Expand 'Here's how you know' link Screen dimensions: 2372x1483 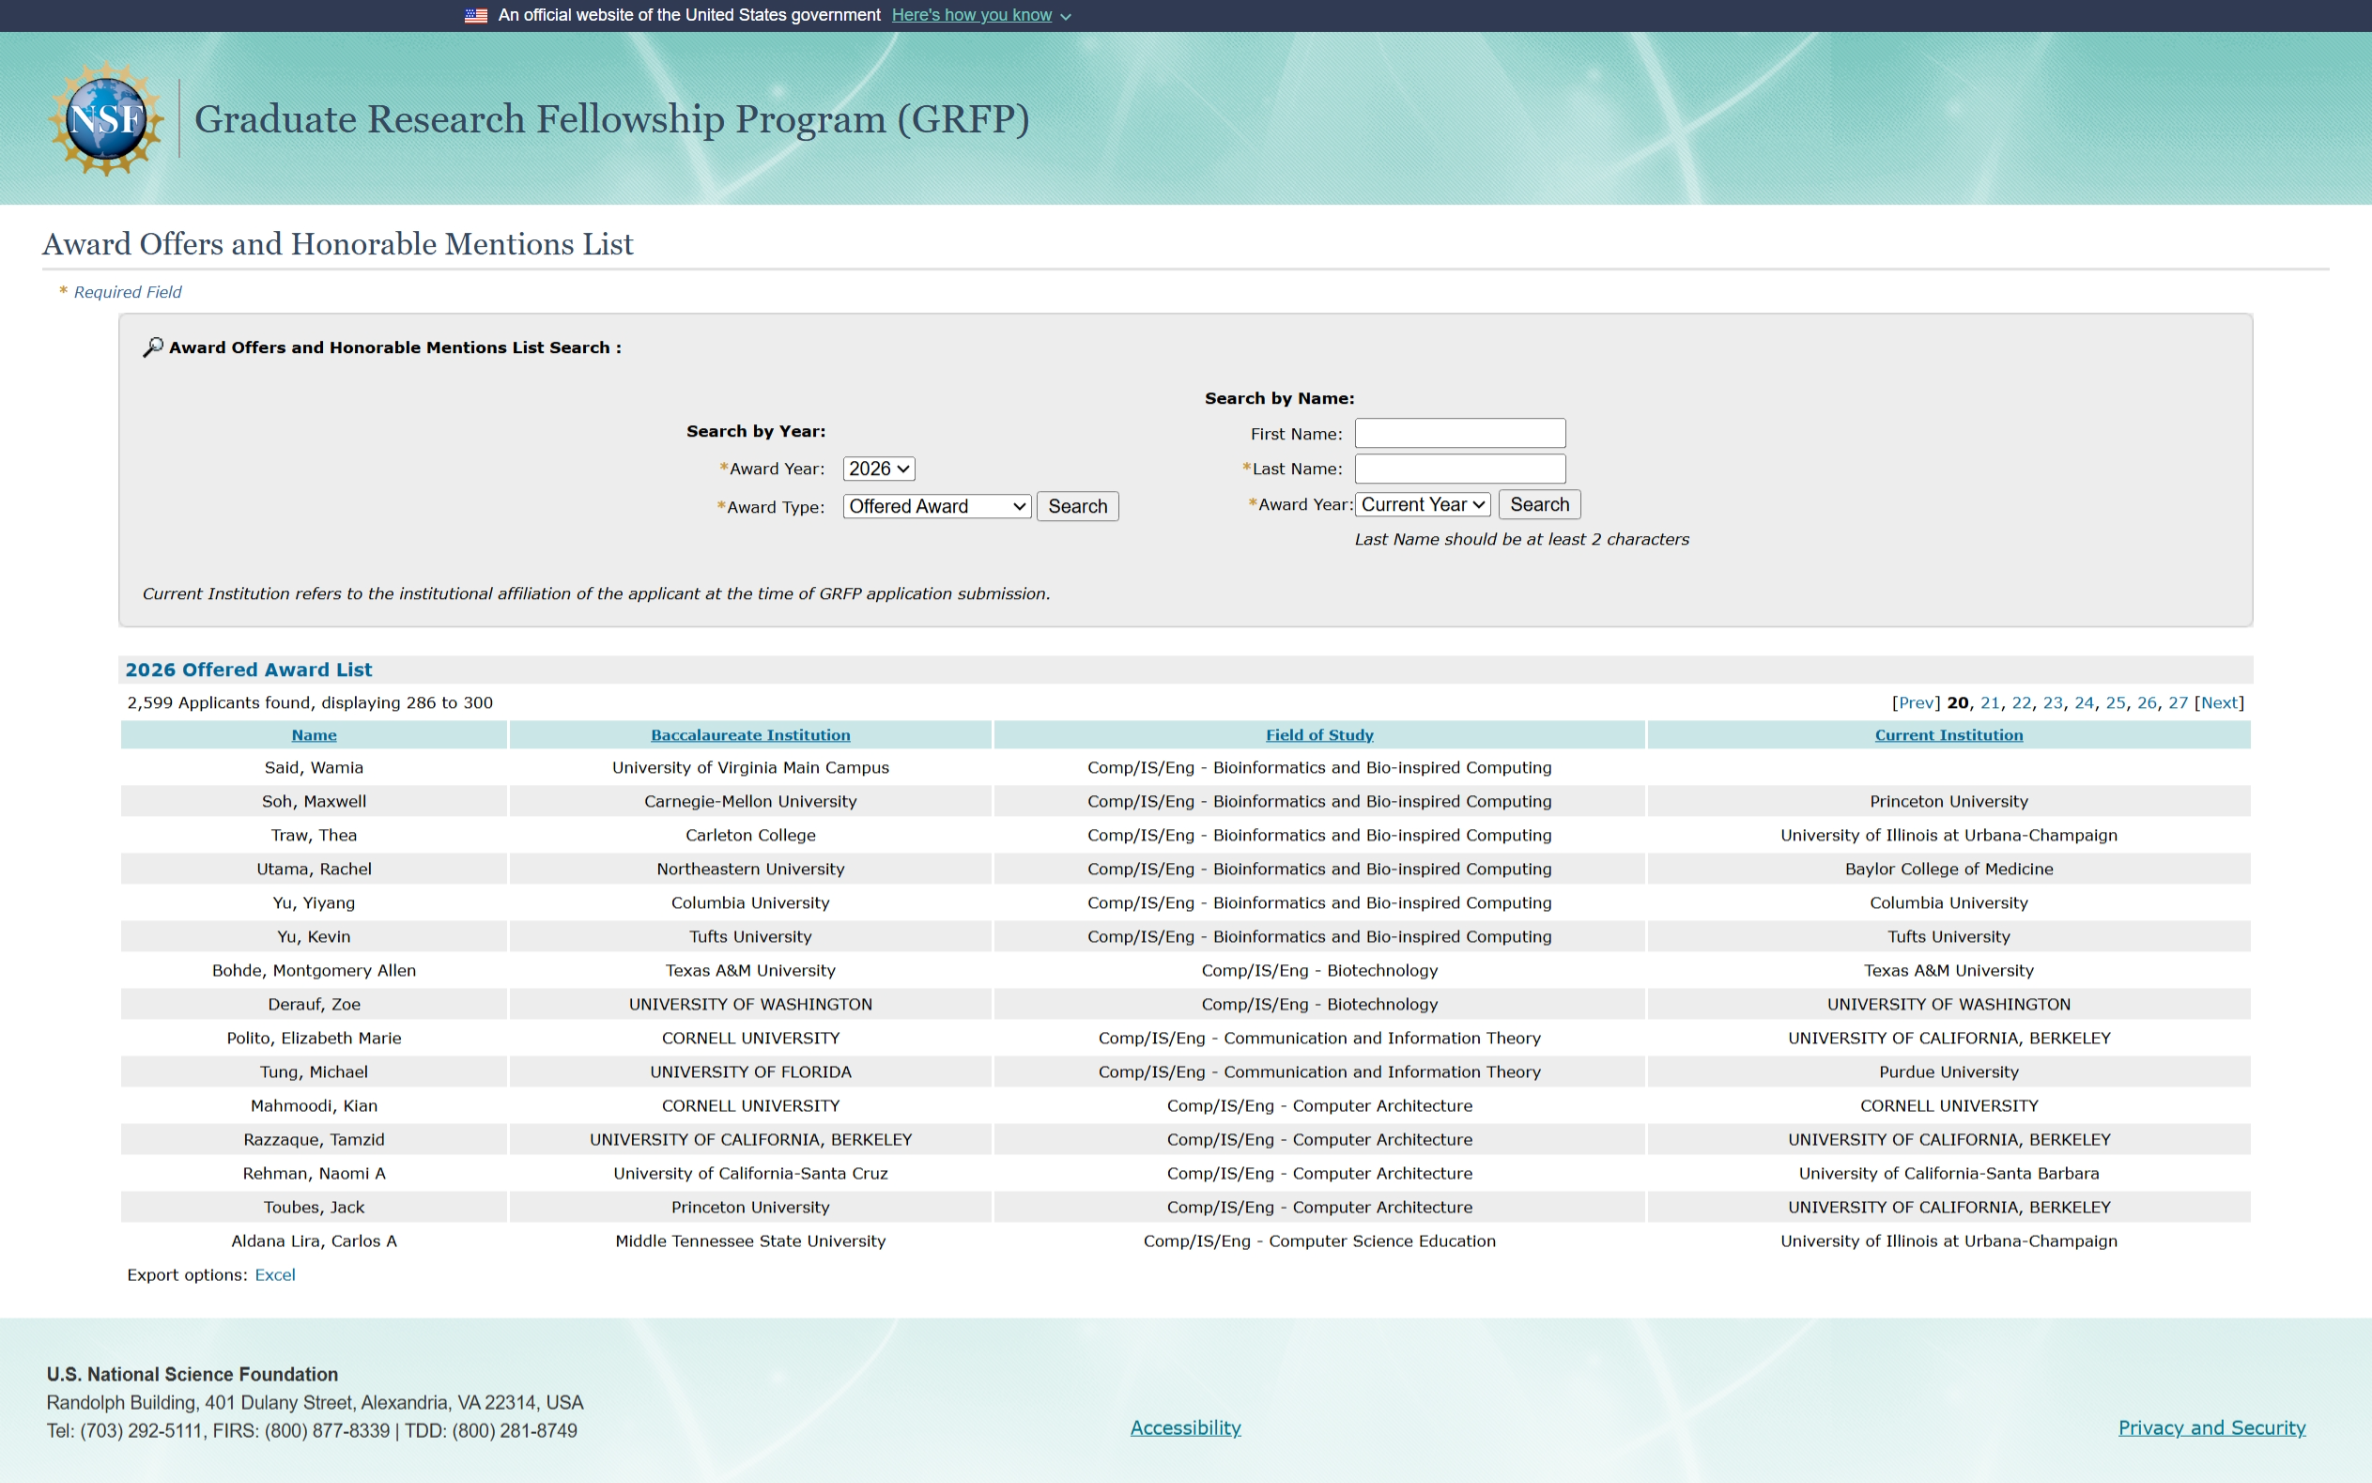click(981, 15)
